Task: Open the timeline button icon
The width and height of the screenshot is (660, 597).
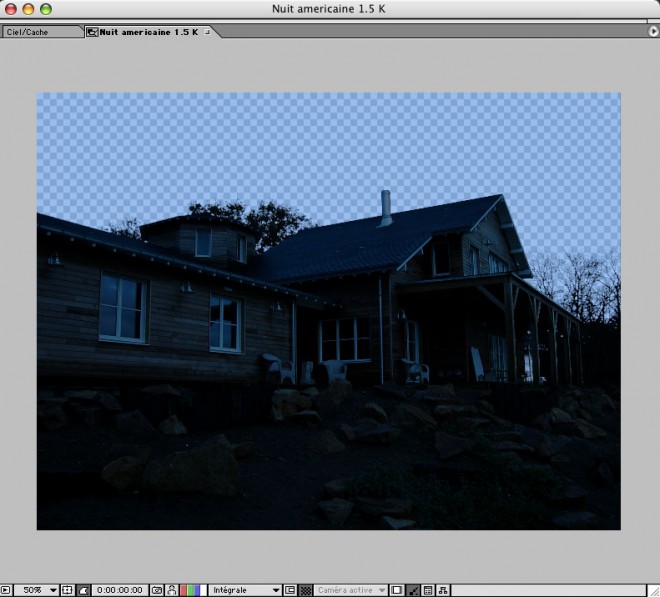Action: click(428, 590)
